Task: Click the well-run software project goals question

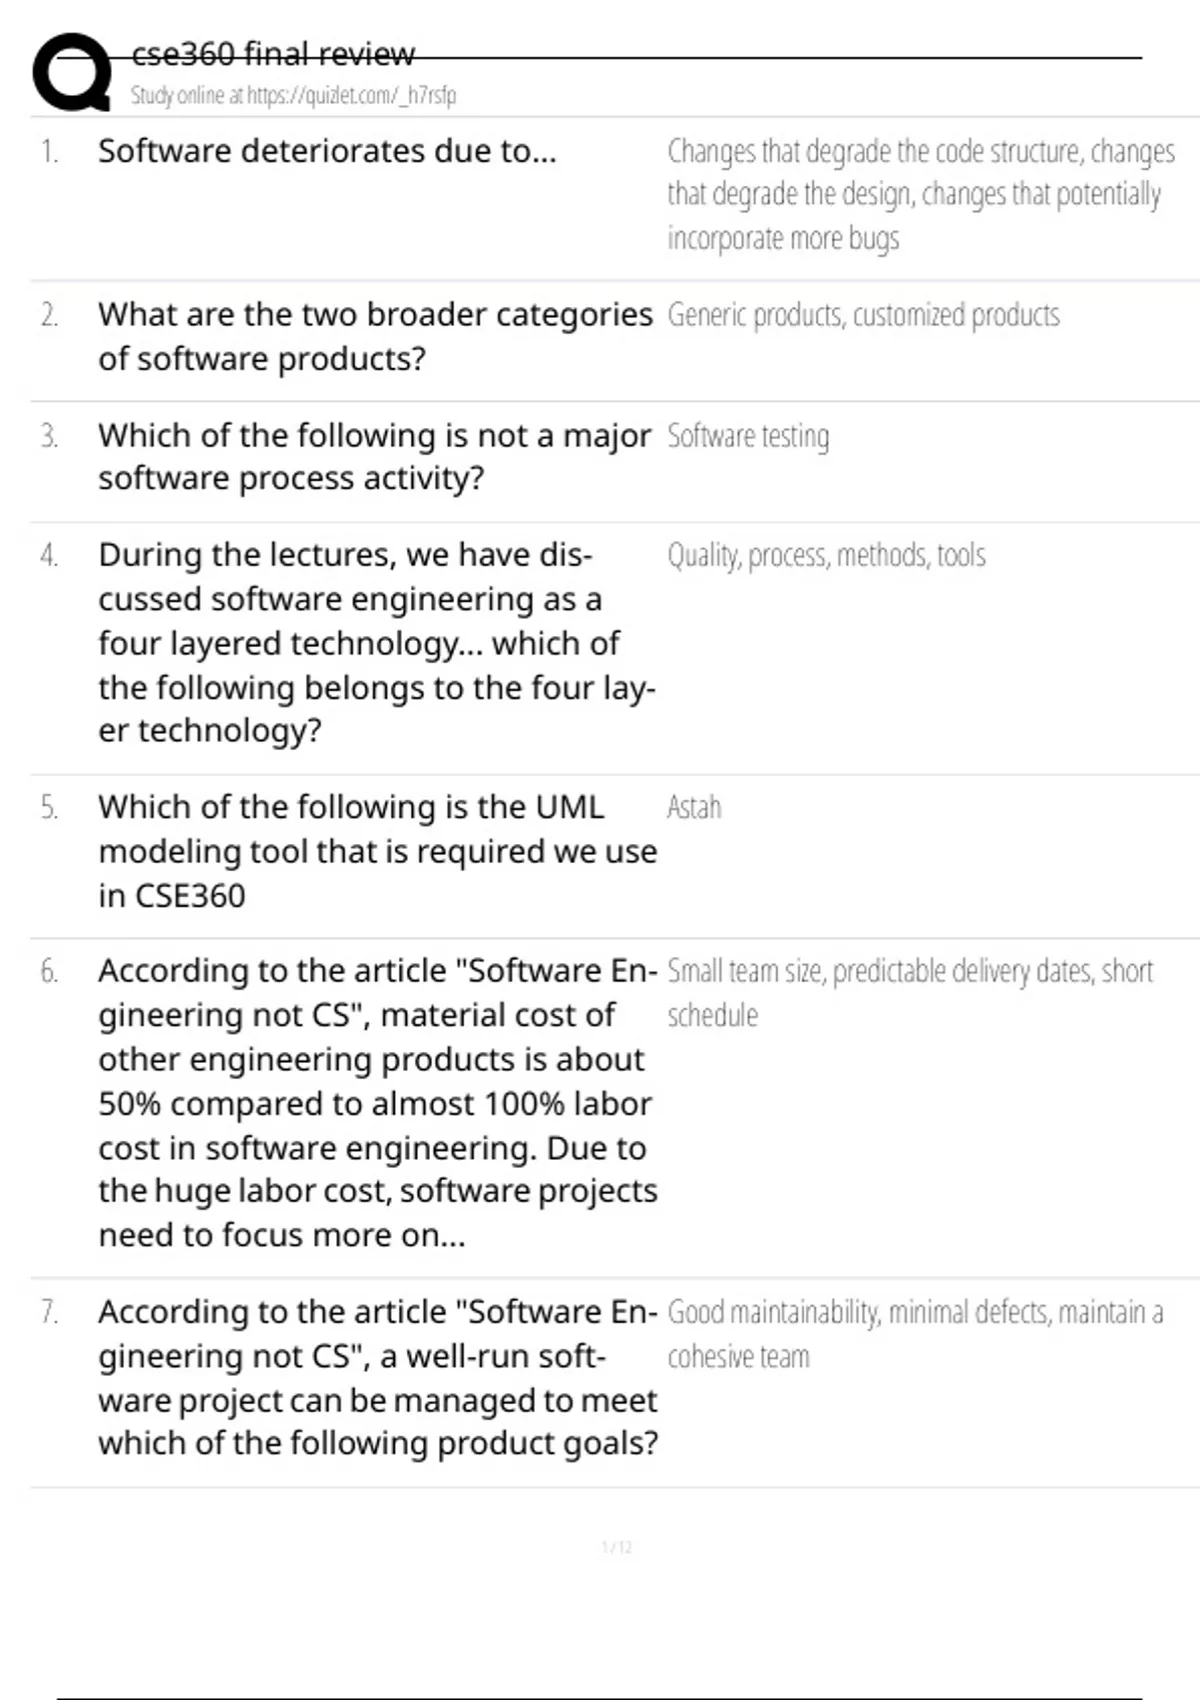Action: point(377,1377)
